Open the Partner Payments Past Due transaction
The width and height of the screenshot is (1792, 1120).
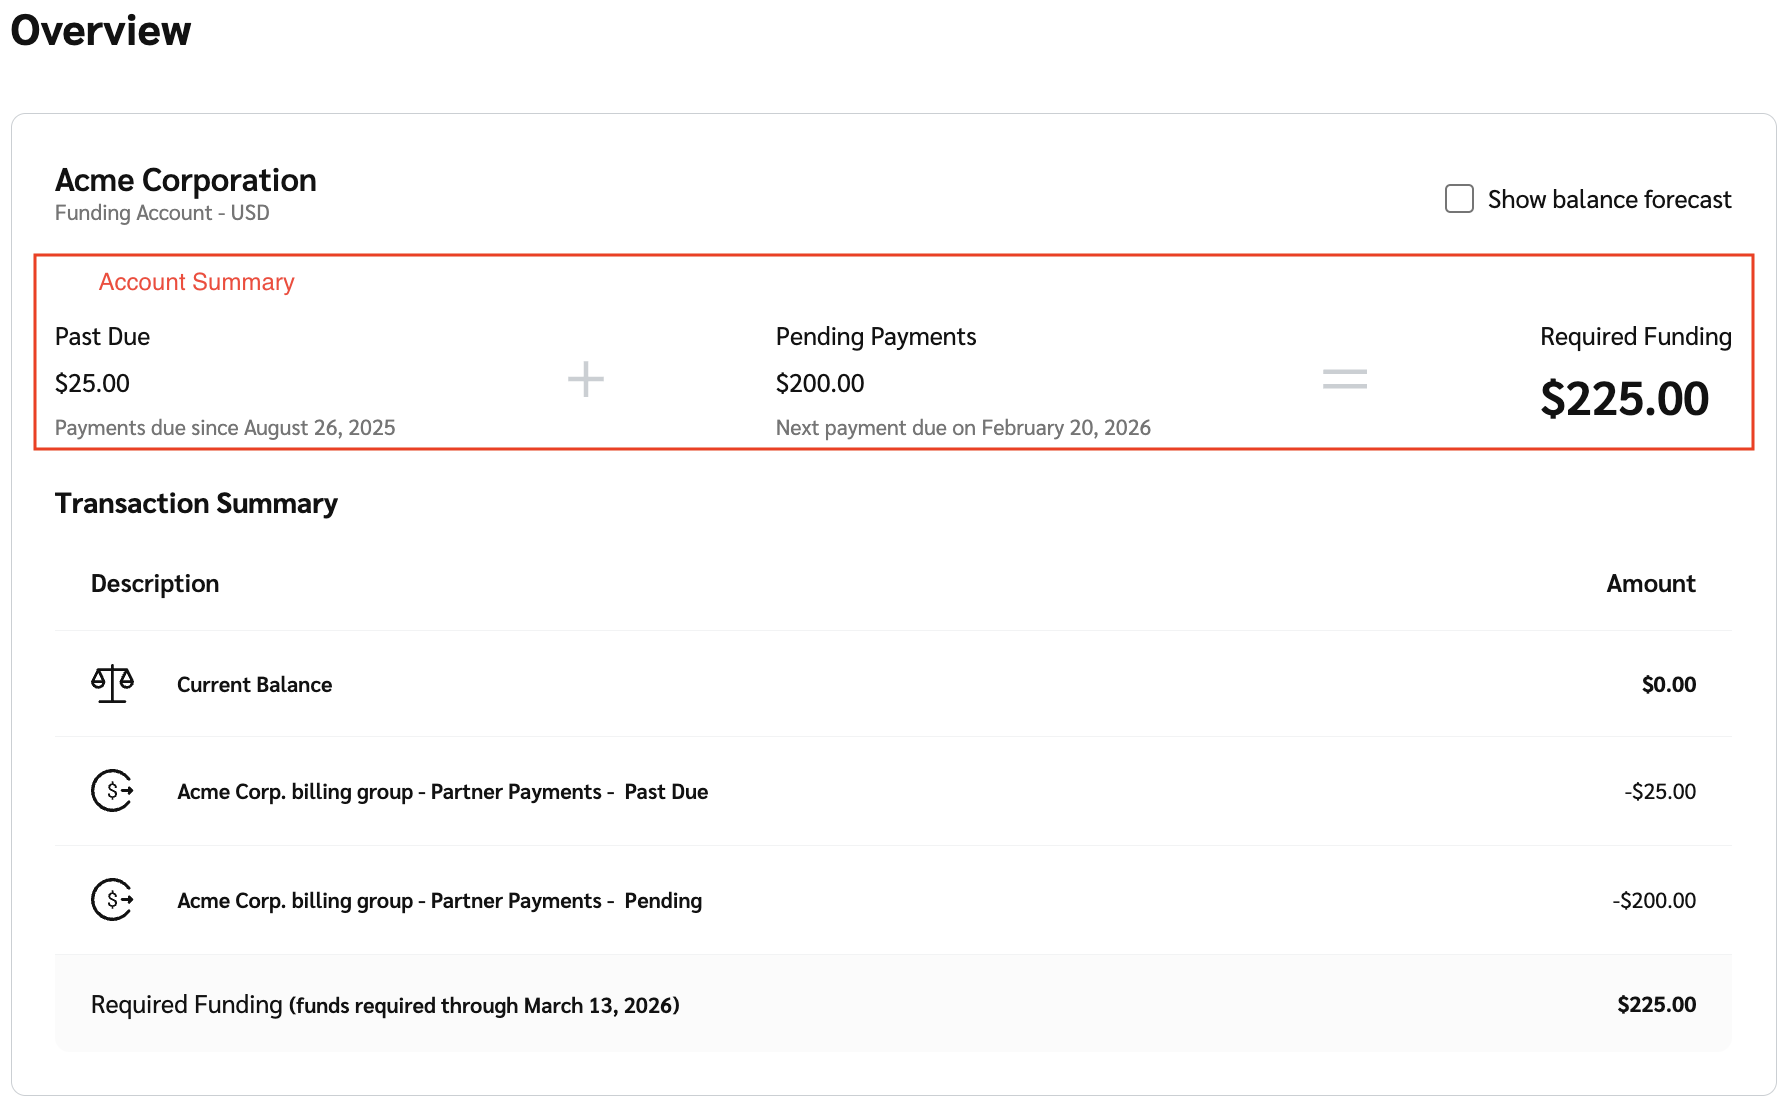tap(442, 792)
